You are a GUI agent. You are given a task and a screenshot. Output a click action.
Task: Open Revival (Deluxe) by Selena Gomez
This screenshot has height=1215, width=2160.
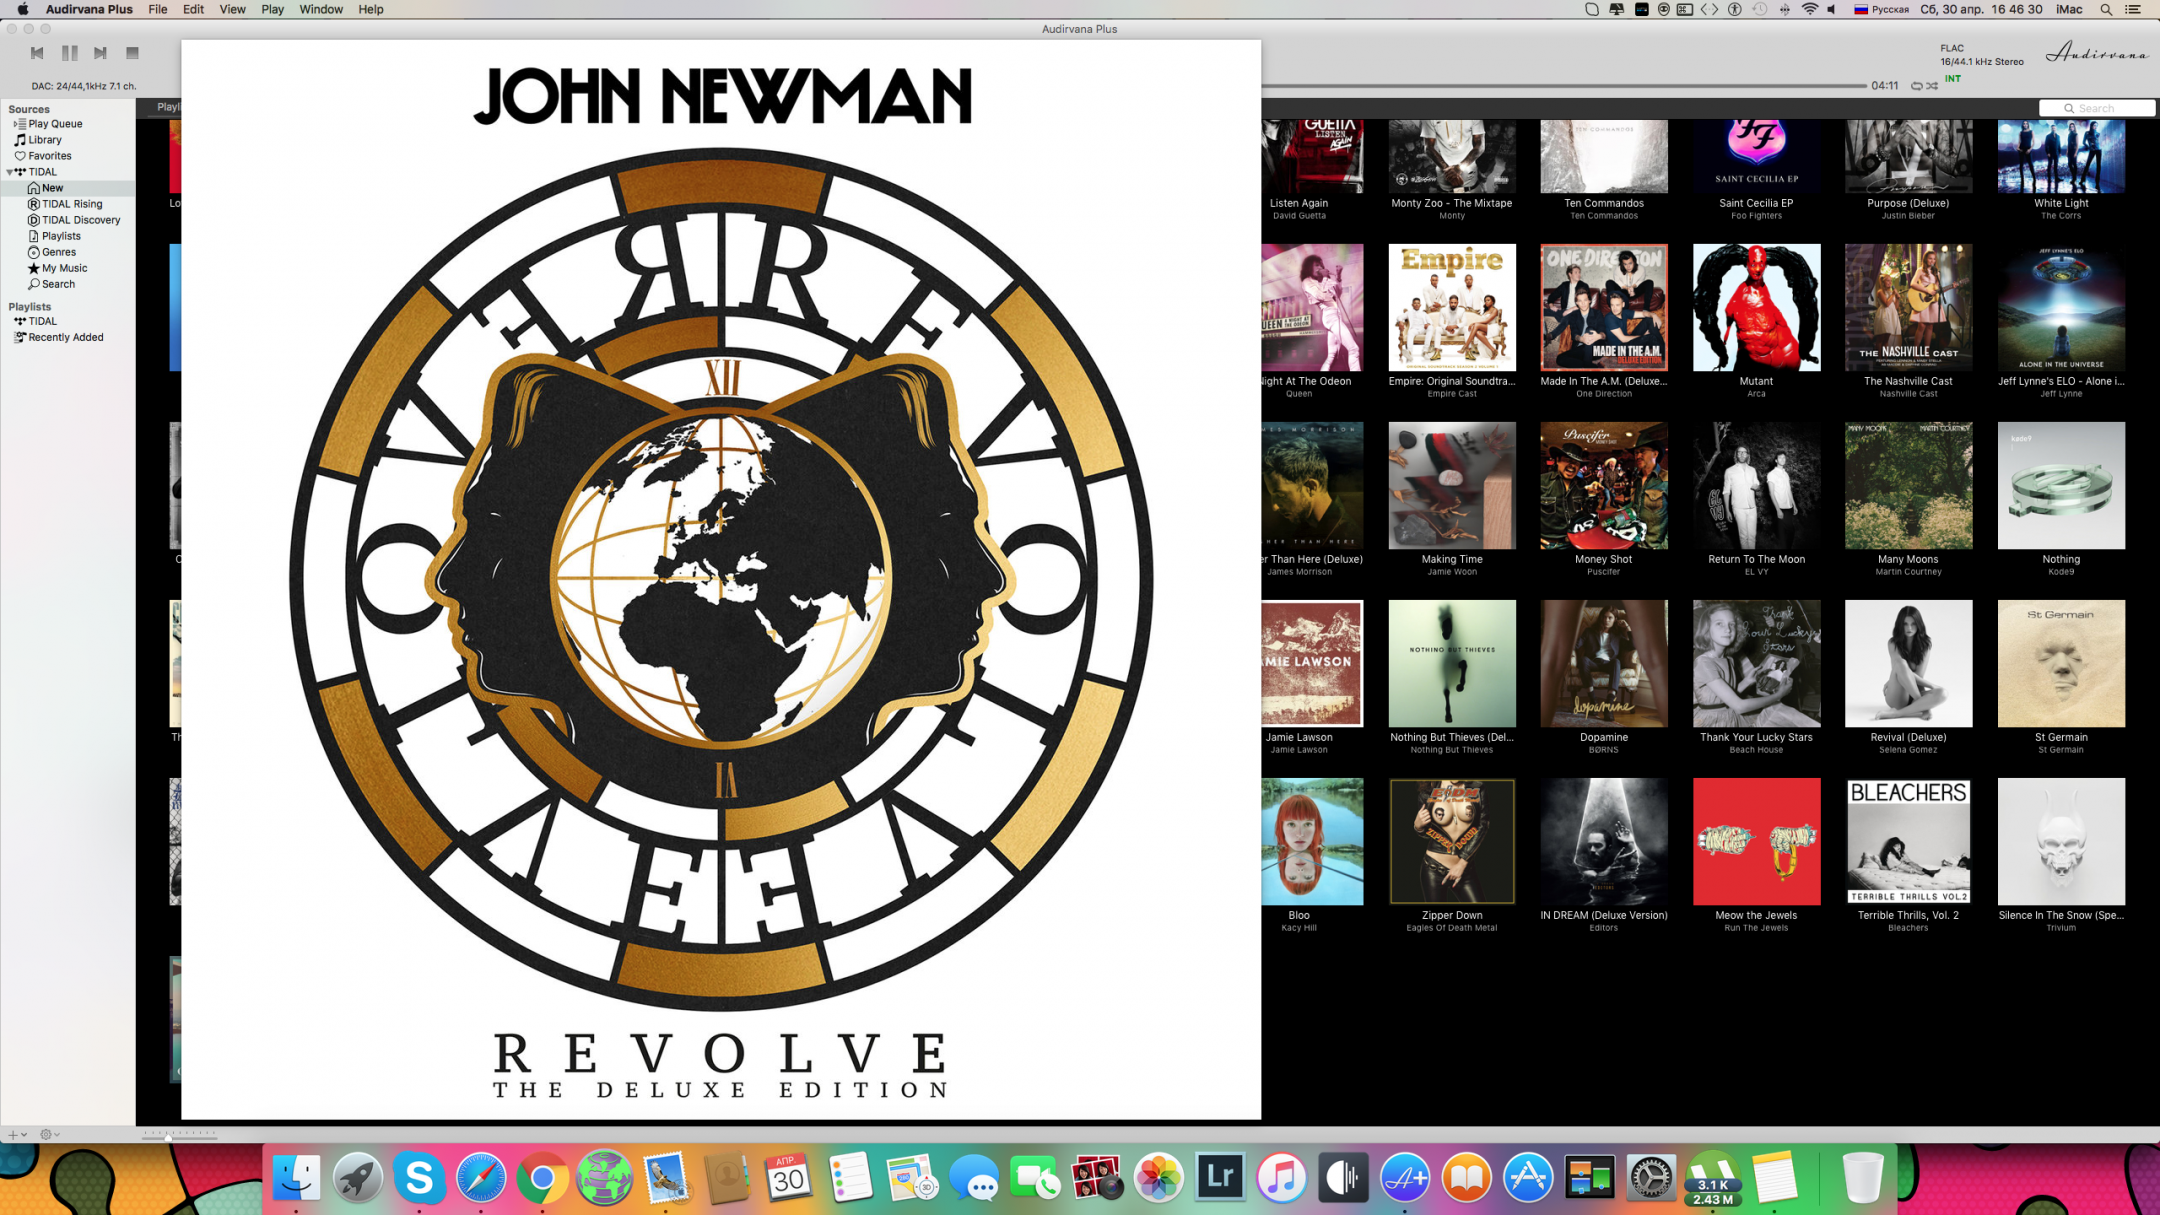(1908, 663)
